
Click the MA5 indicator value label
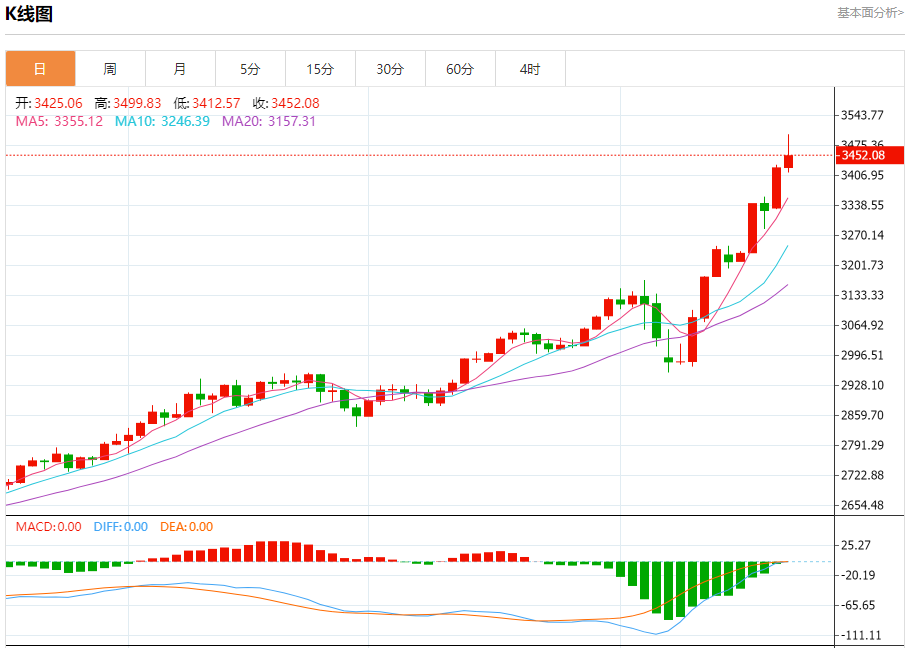[59, 121]
